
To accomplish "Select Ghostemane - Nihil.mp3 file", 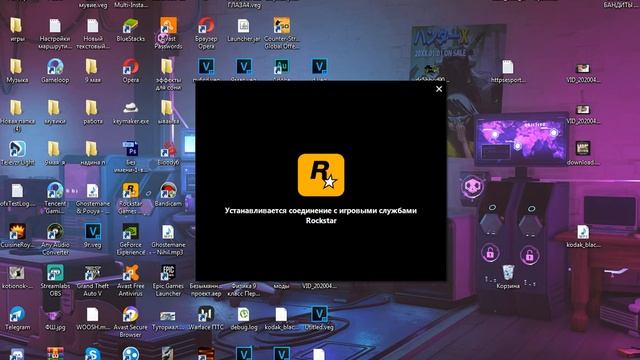I will click(x=168, y=239).
